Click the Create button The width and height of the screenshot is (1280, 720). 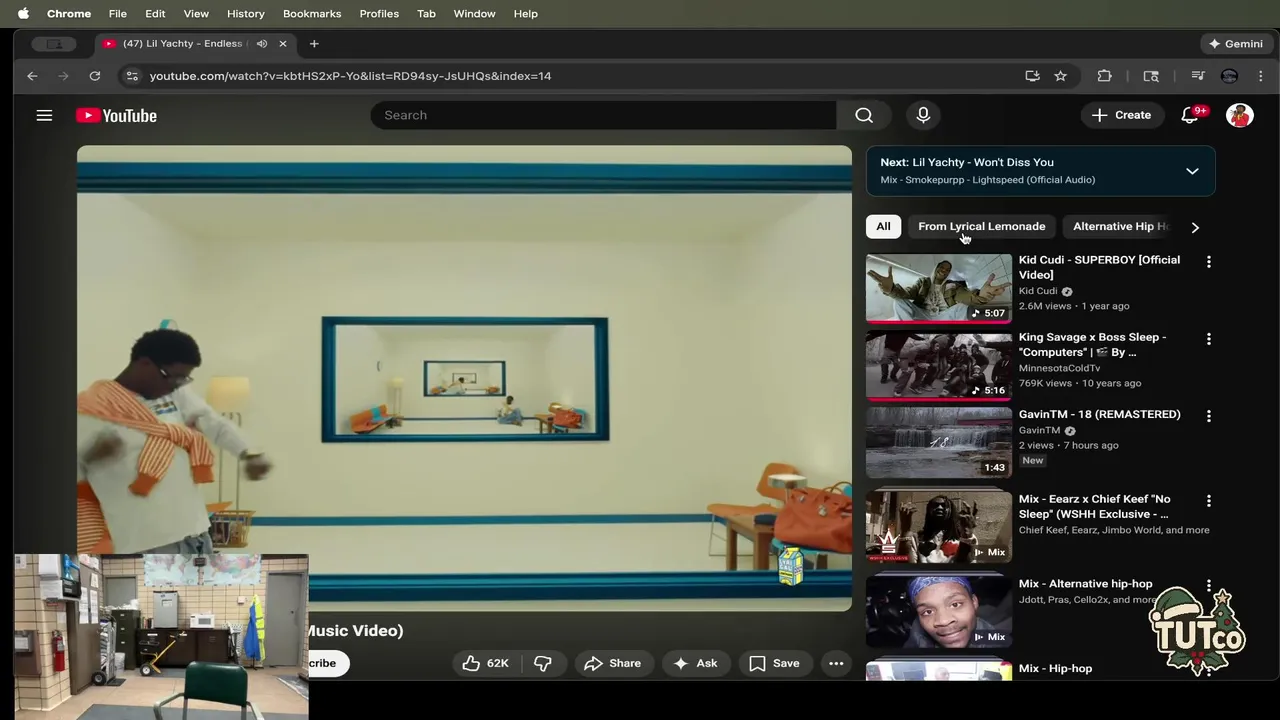coord(1121,115)
